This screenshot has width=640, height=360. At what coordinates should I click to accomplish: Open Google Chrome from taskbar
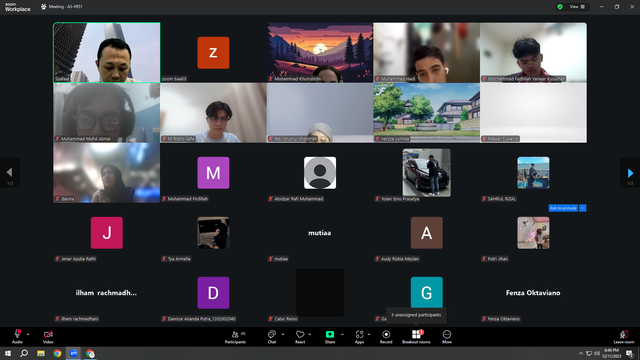(57, 353)
